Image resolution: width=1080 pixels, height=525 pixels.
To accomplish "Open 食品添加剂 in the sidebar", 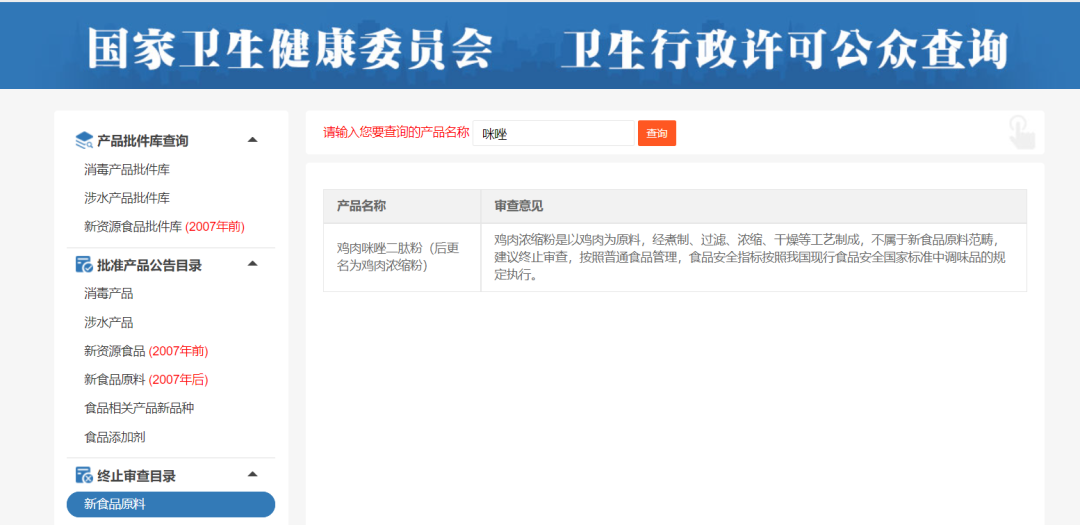I will [114, 437].
